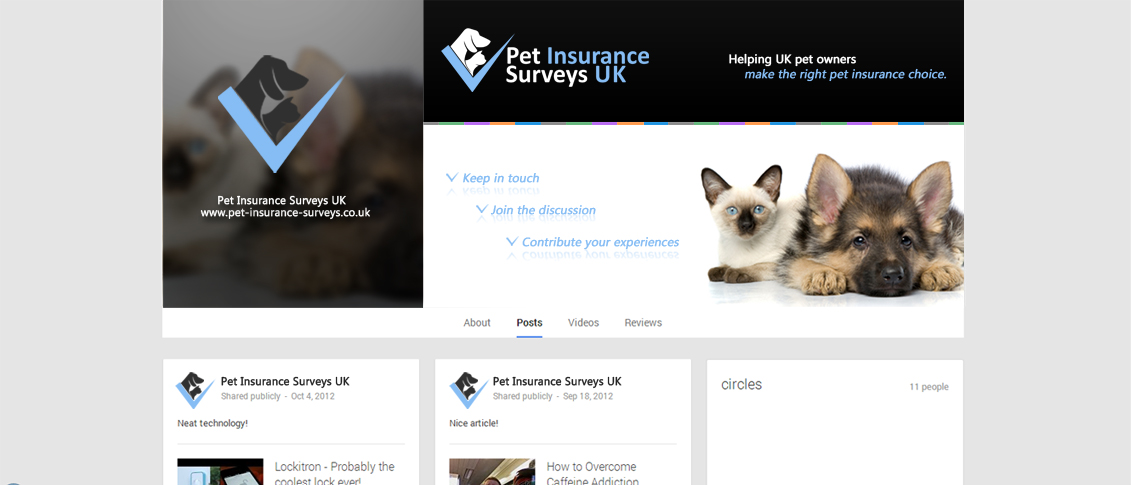This screenshot has width=1131, height=485.
Task: Click the checkmark beside Contribute your experiences
Action: coord(512,242)
